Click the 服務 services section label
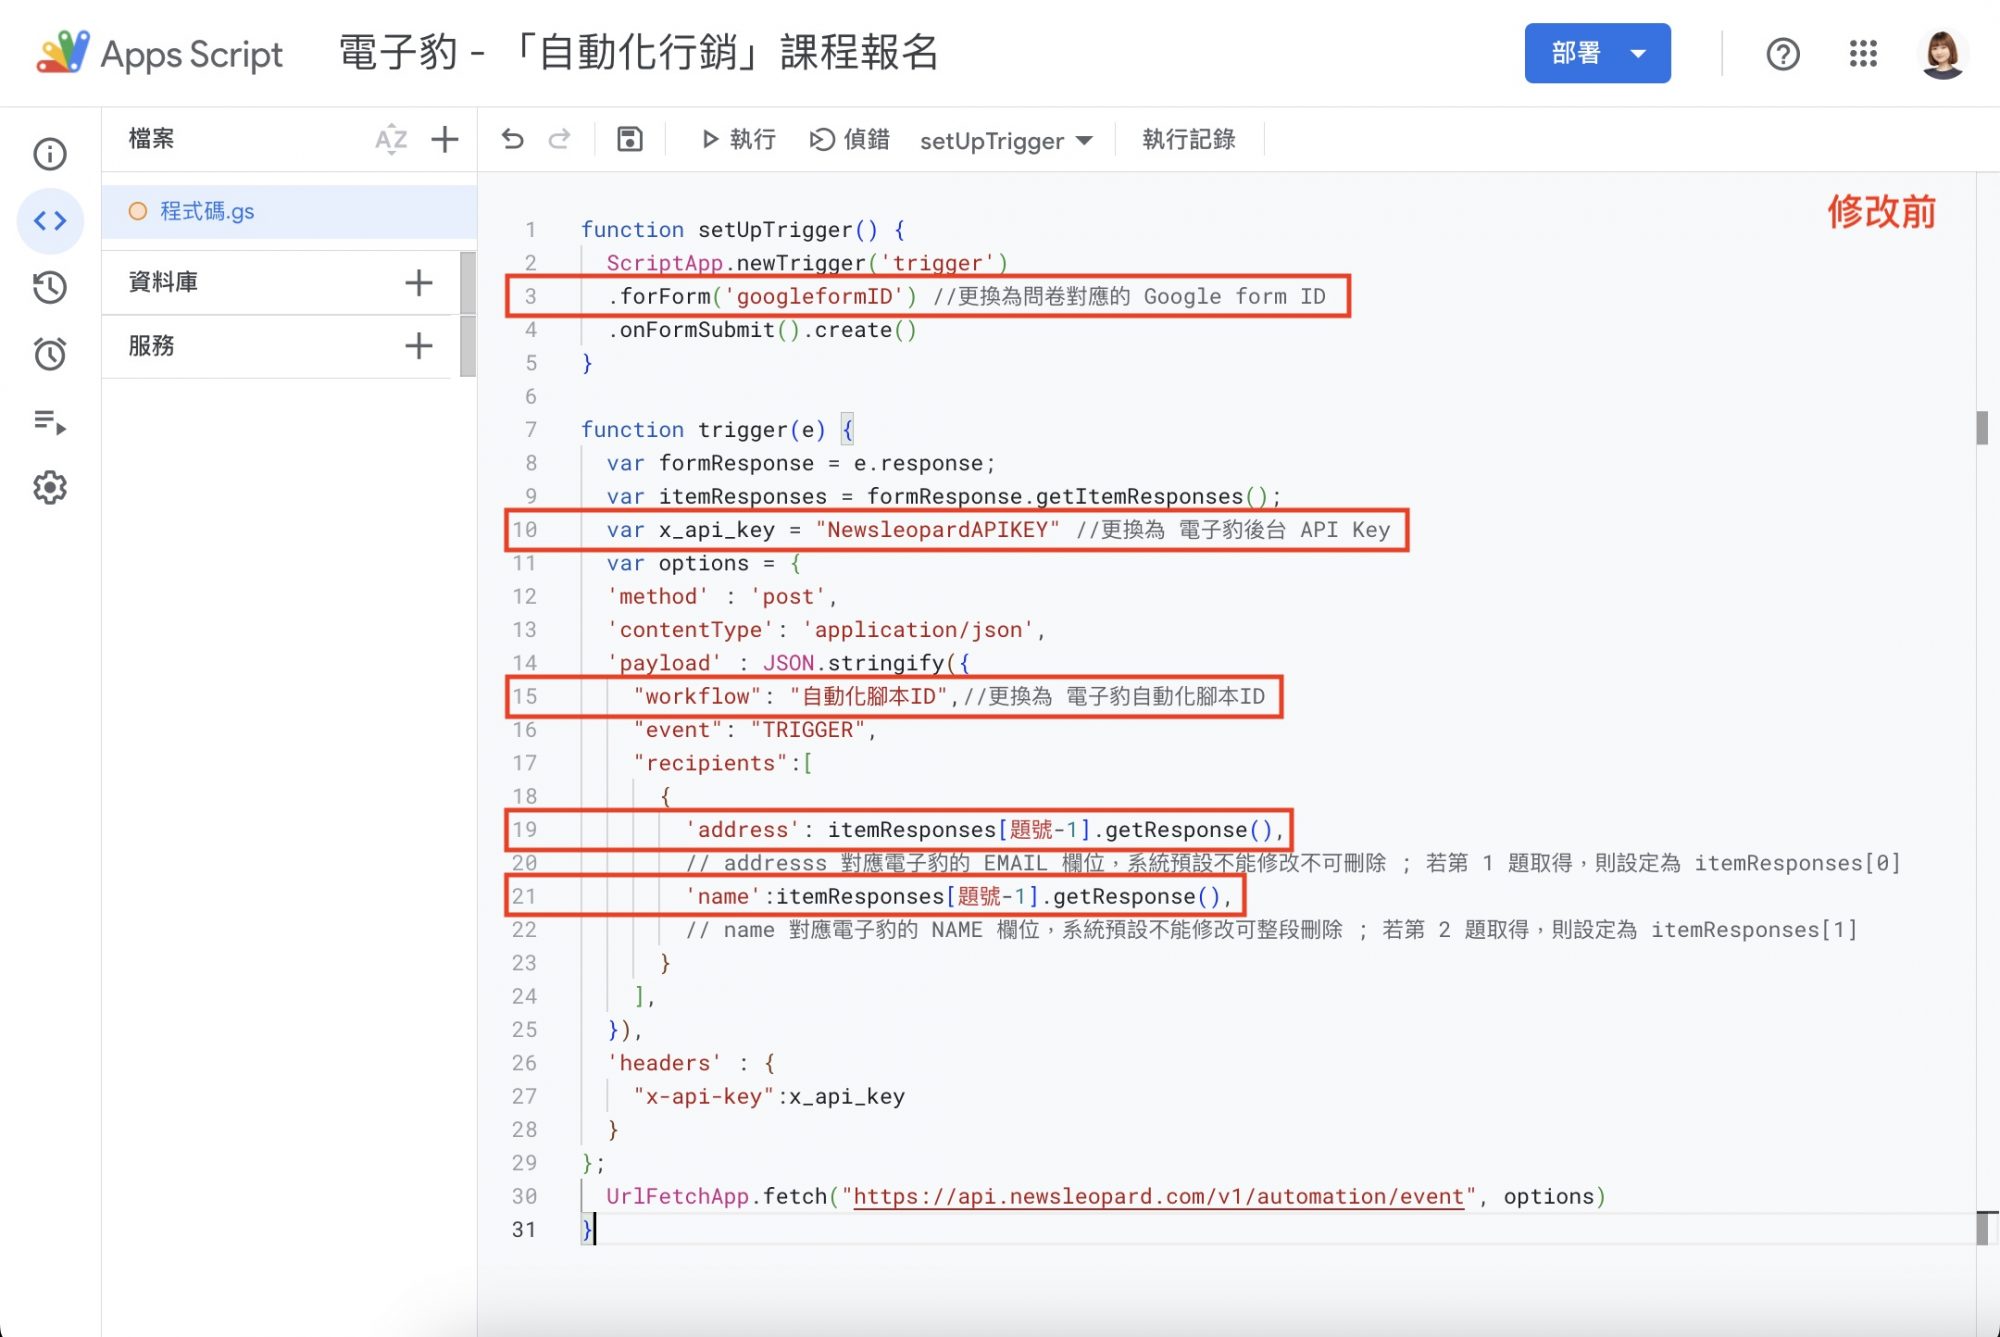 click(151, 346)
